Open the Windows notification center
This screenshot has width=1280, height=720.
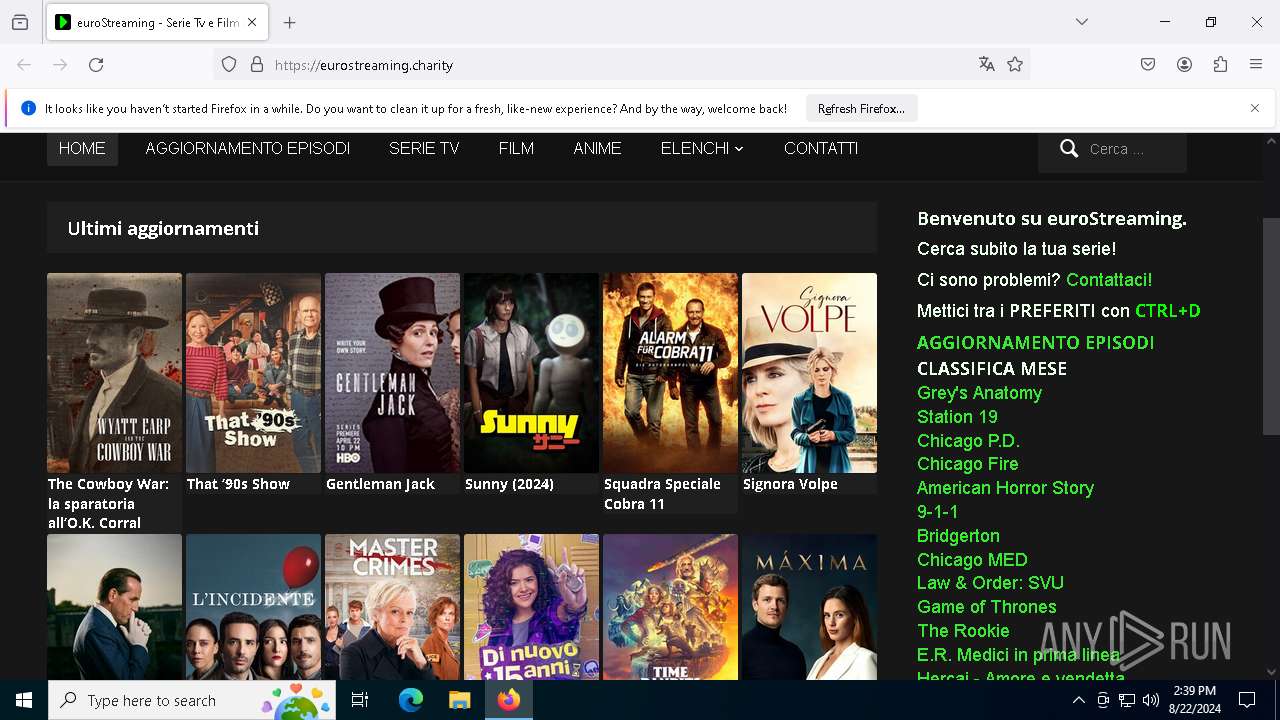(x=1247, y=700)
